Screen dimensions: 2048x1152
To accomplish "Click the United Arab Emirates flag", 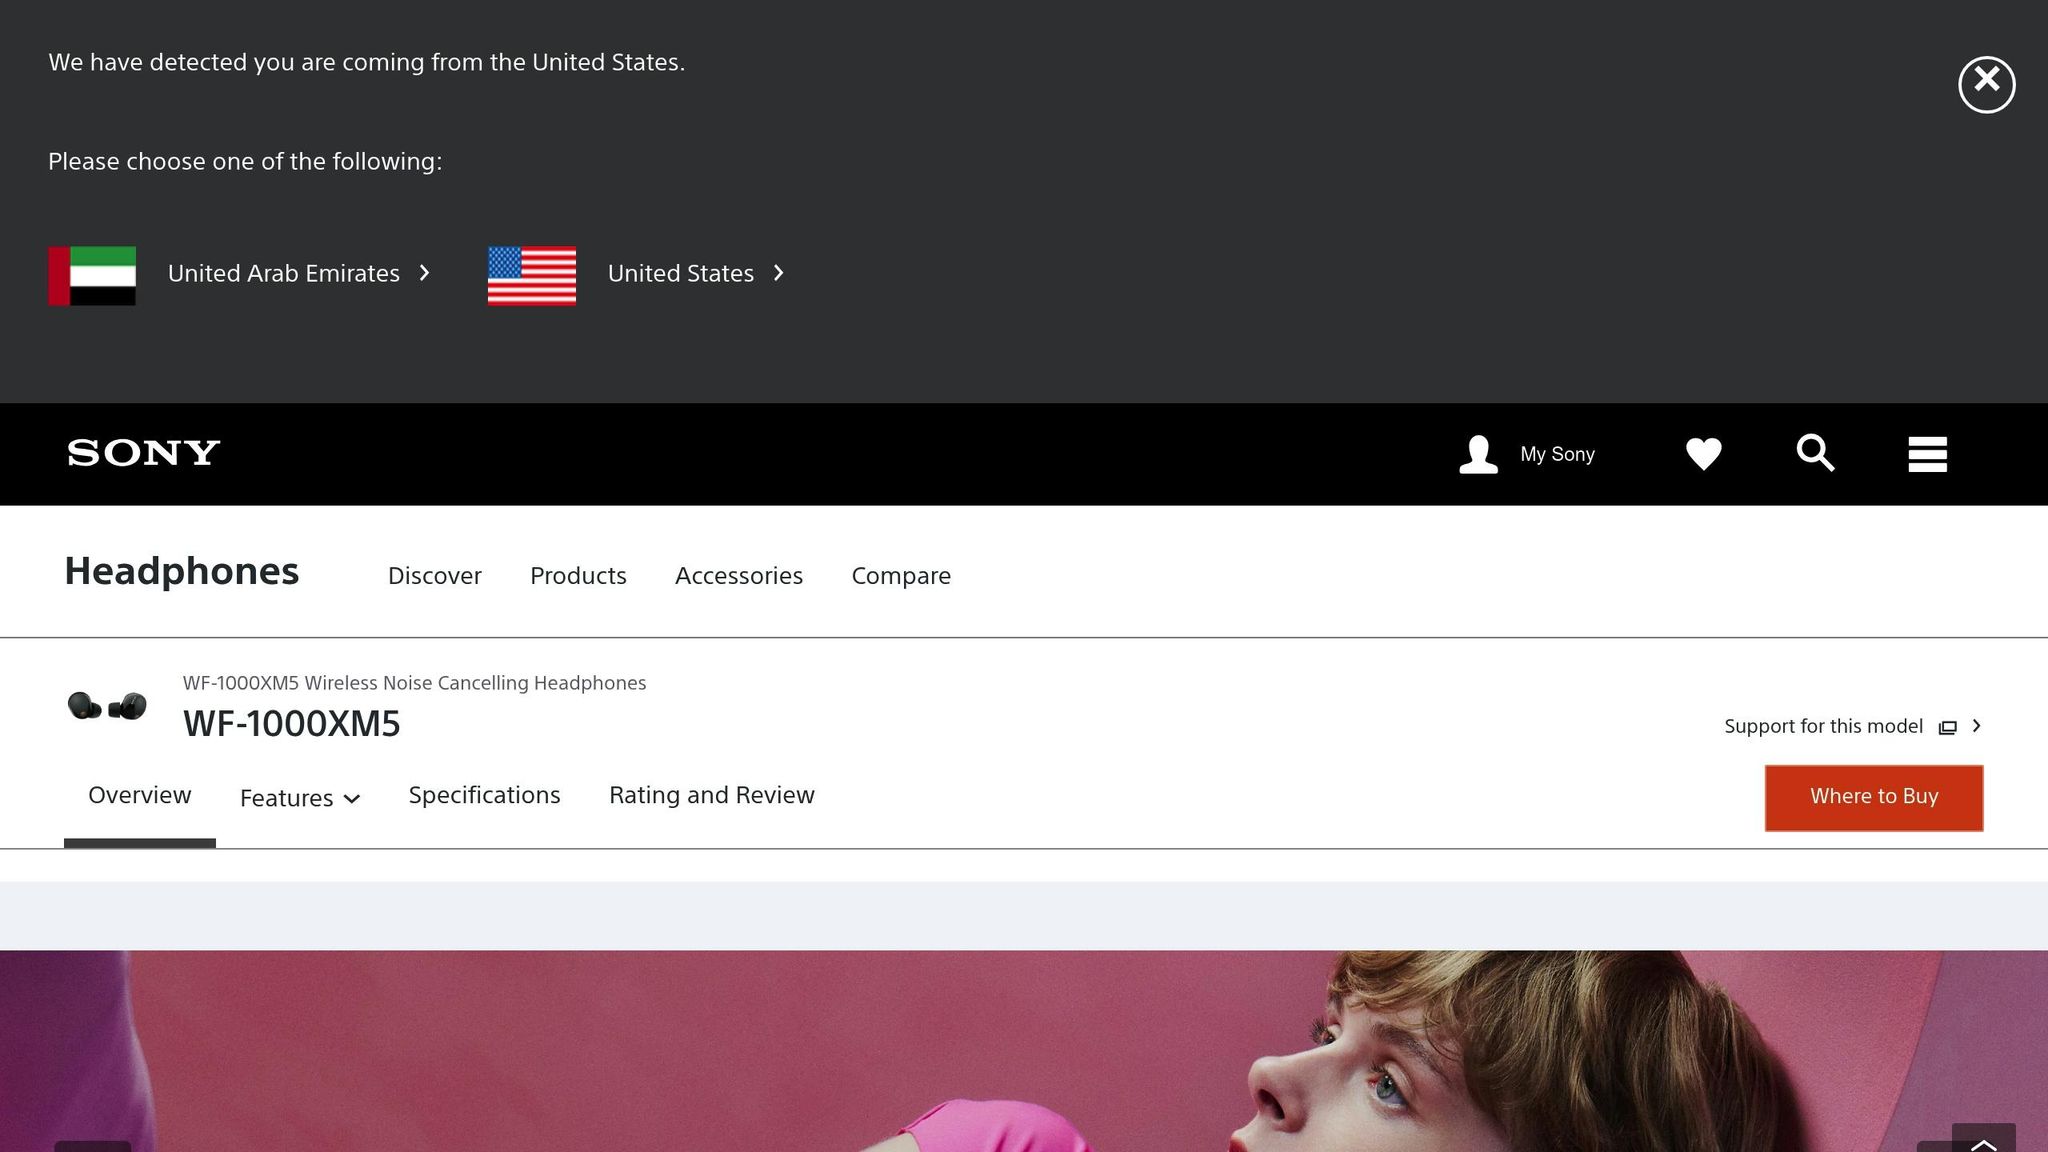I will [x=92, y=275].
